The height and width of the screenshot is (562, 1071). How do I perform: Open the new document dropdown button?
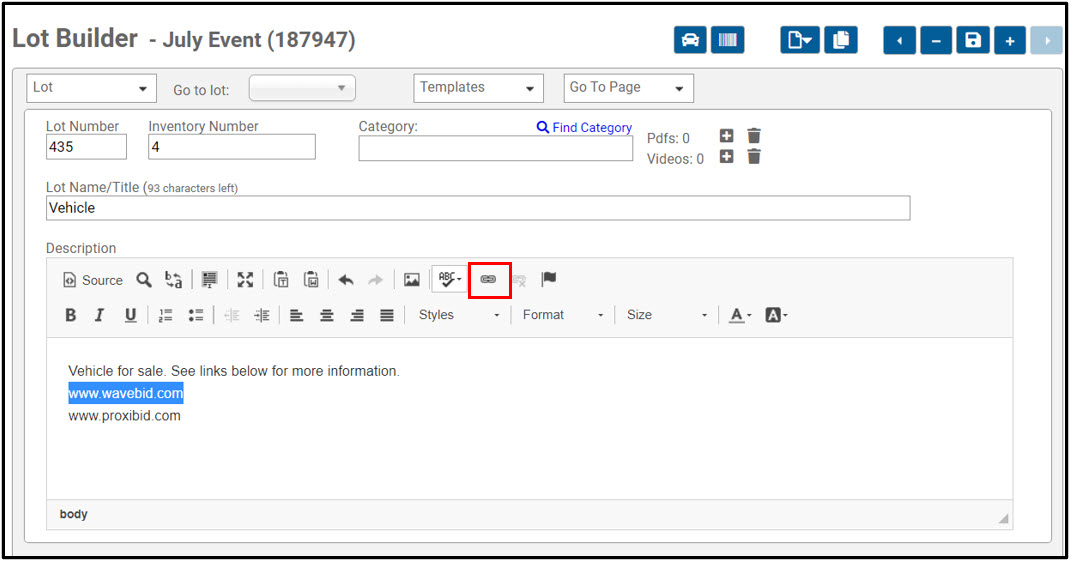coord(800,40)
